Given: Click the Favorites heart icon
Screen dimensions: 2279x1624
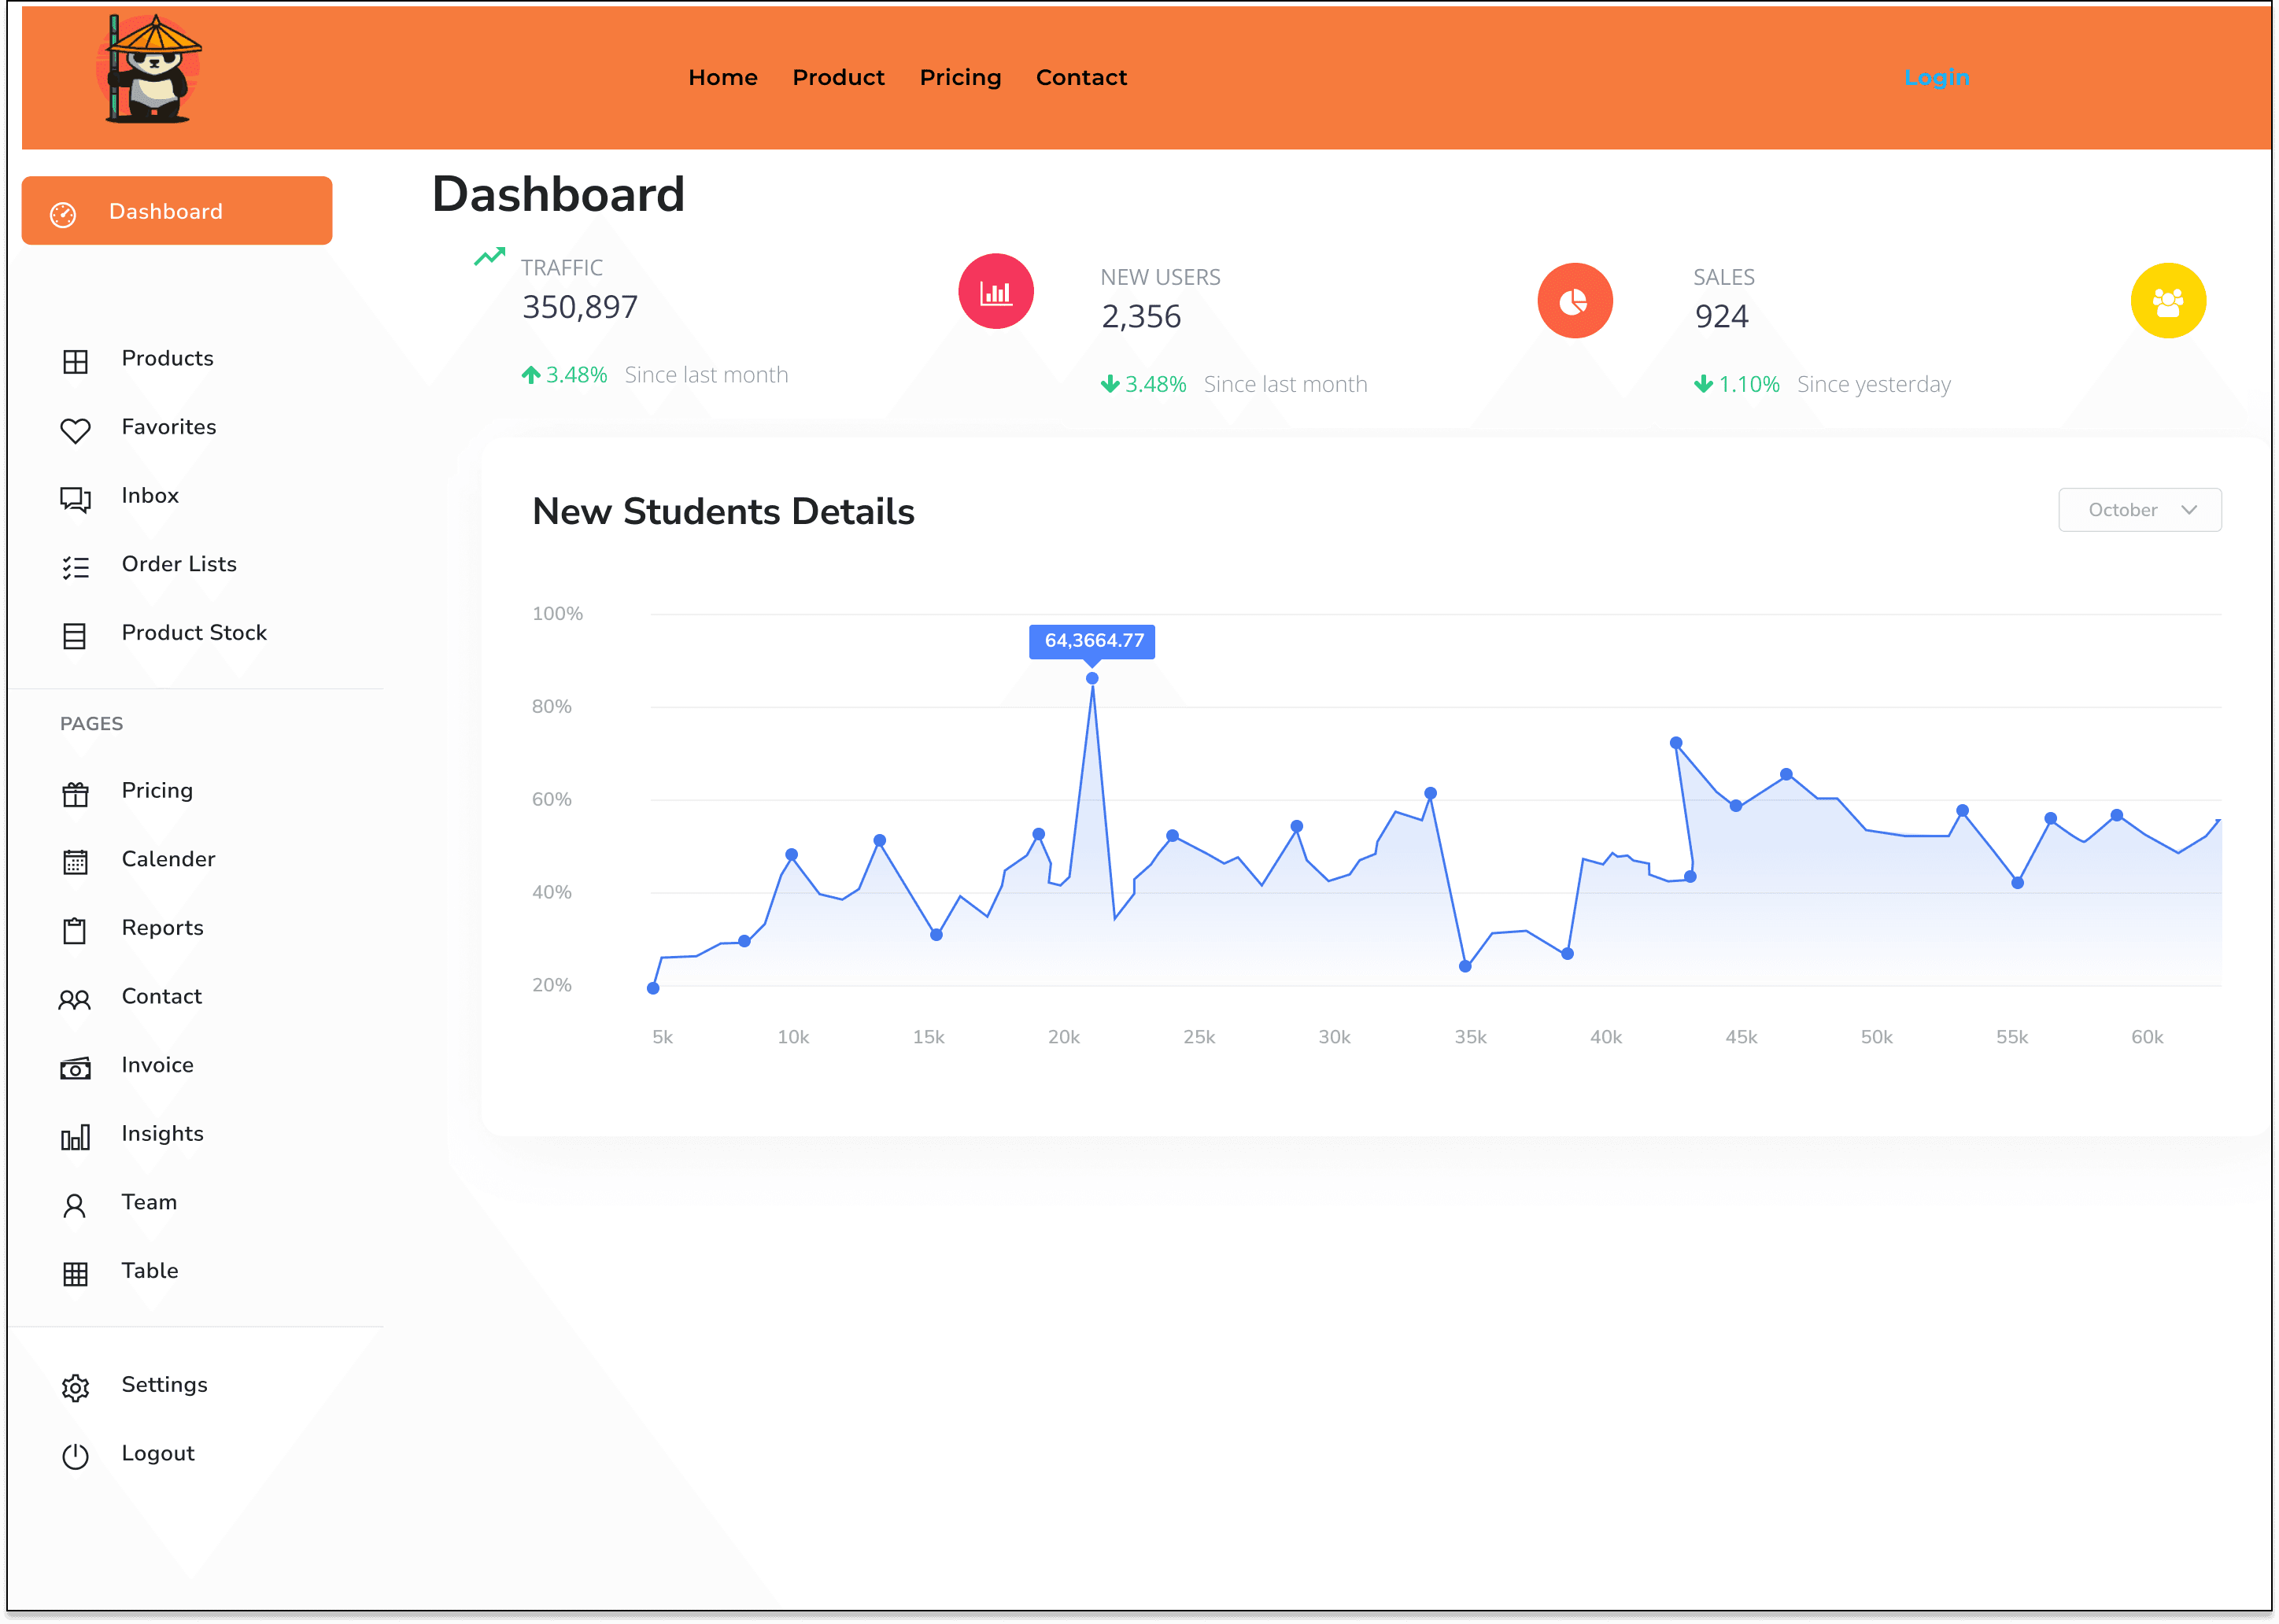Looking at the screenshot, I should point(75,430).
